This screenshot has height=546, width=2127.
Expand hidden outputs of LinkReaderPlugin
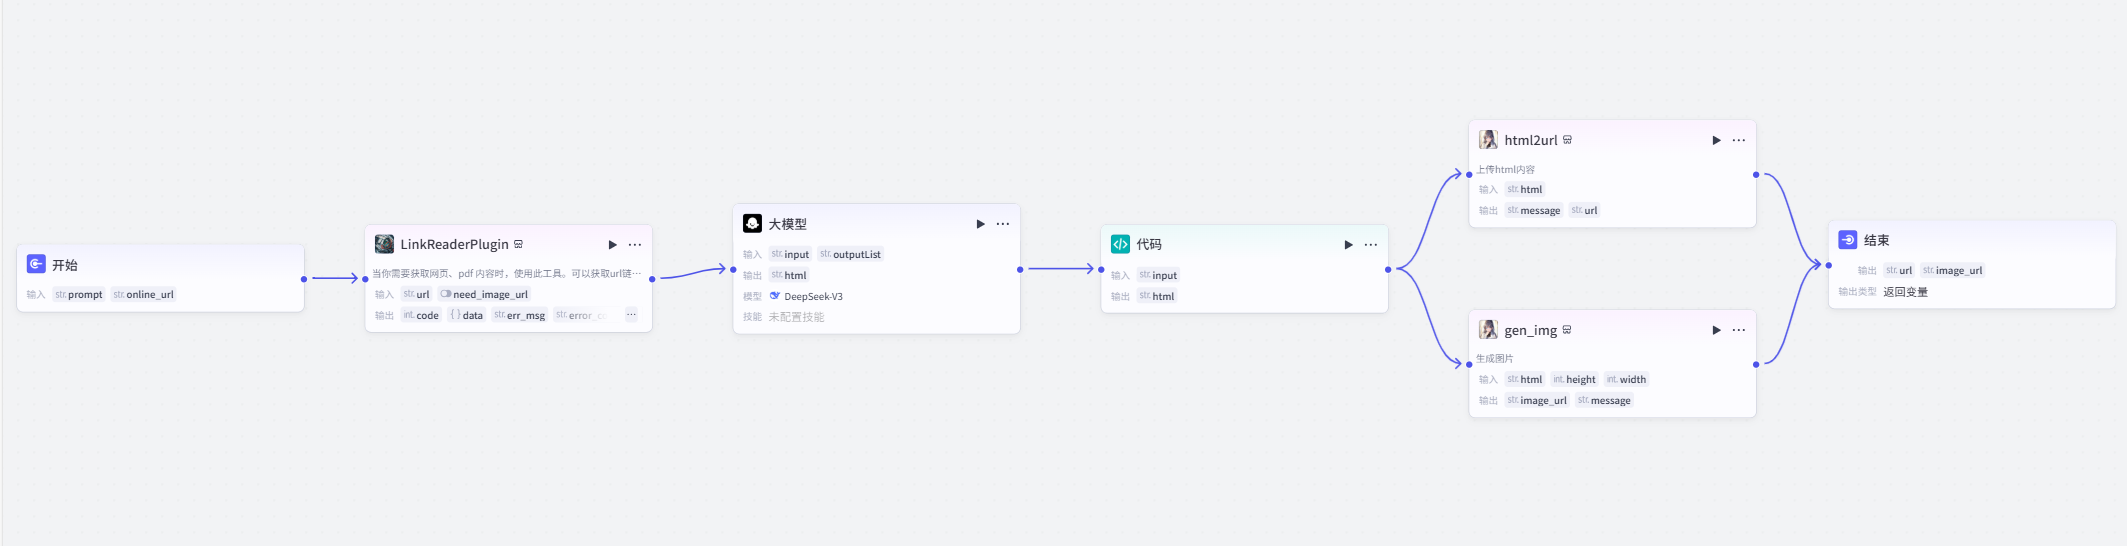[x=631, y=315]
